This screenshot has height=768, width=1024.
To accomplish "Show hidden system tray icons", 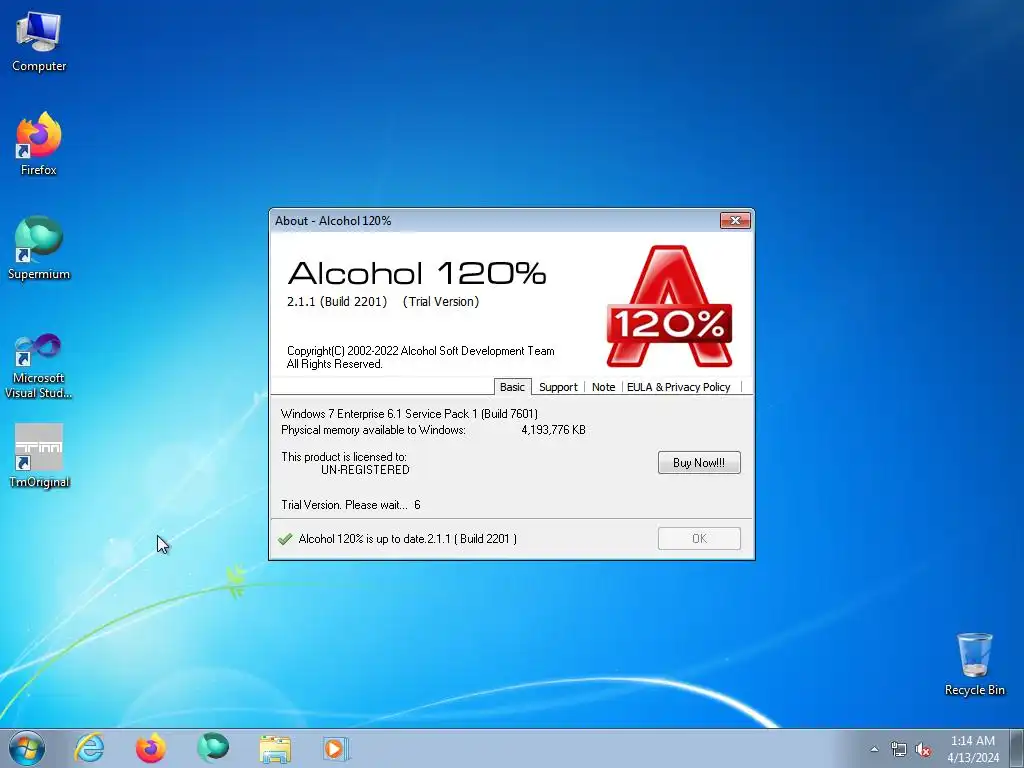I will coord(874,749).
